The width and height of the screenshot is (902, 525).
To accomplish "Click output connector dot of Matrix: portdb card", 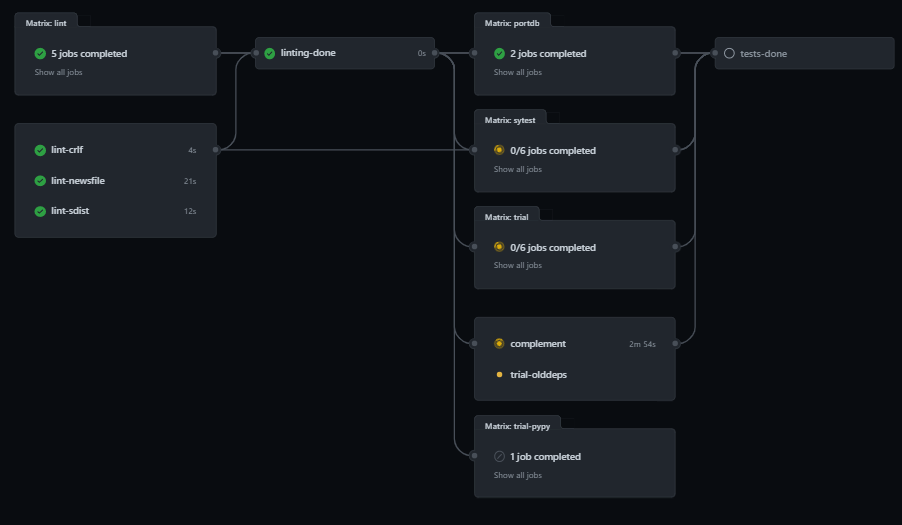I will (x=675, y=53).
